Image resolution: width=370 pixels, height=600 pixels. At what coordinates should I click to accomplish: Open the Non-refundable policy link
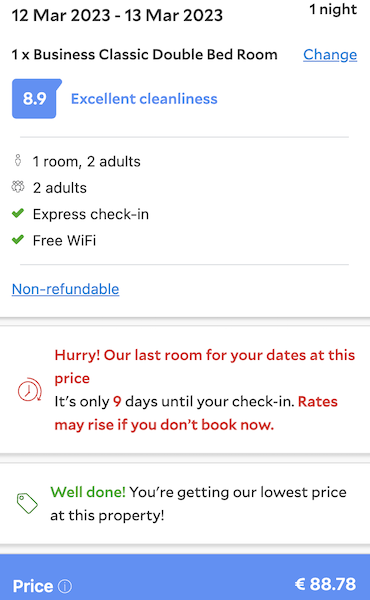point(65,289)
